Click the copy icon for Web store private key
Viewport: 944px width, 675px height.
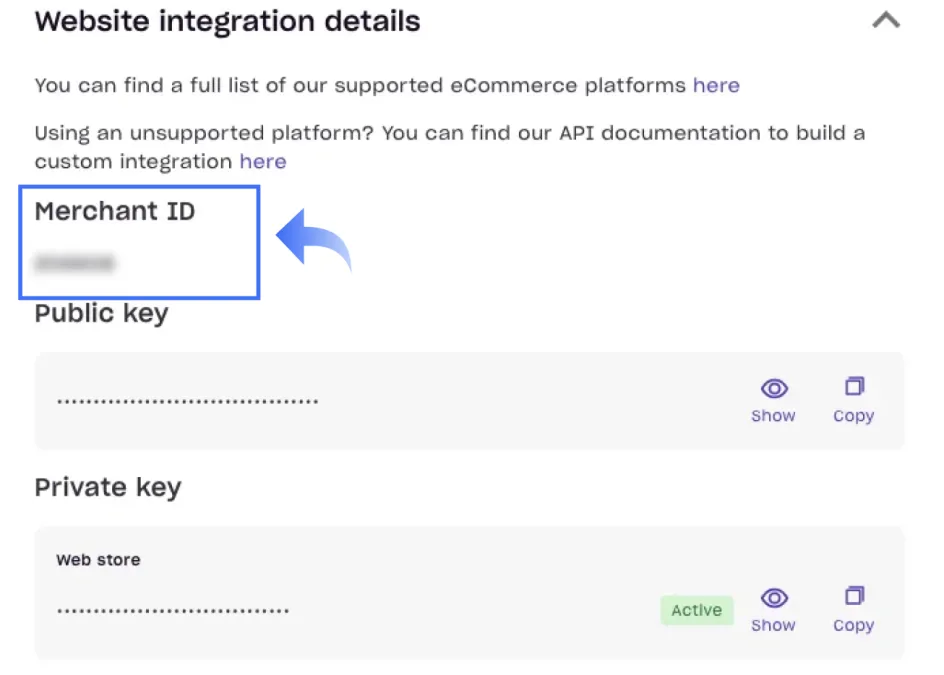click(x=854, y=596)
